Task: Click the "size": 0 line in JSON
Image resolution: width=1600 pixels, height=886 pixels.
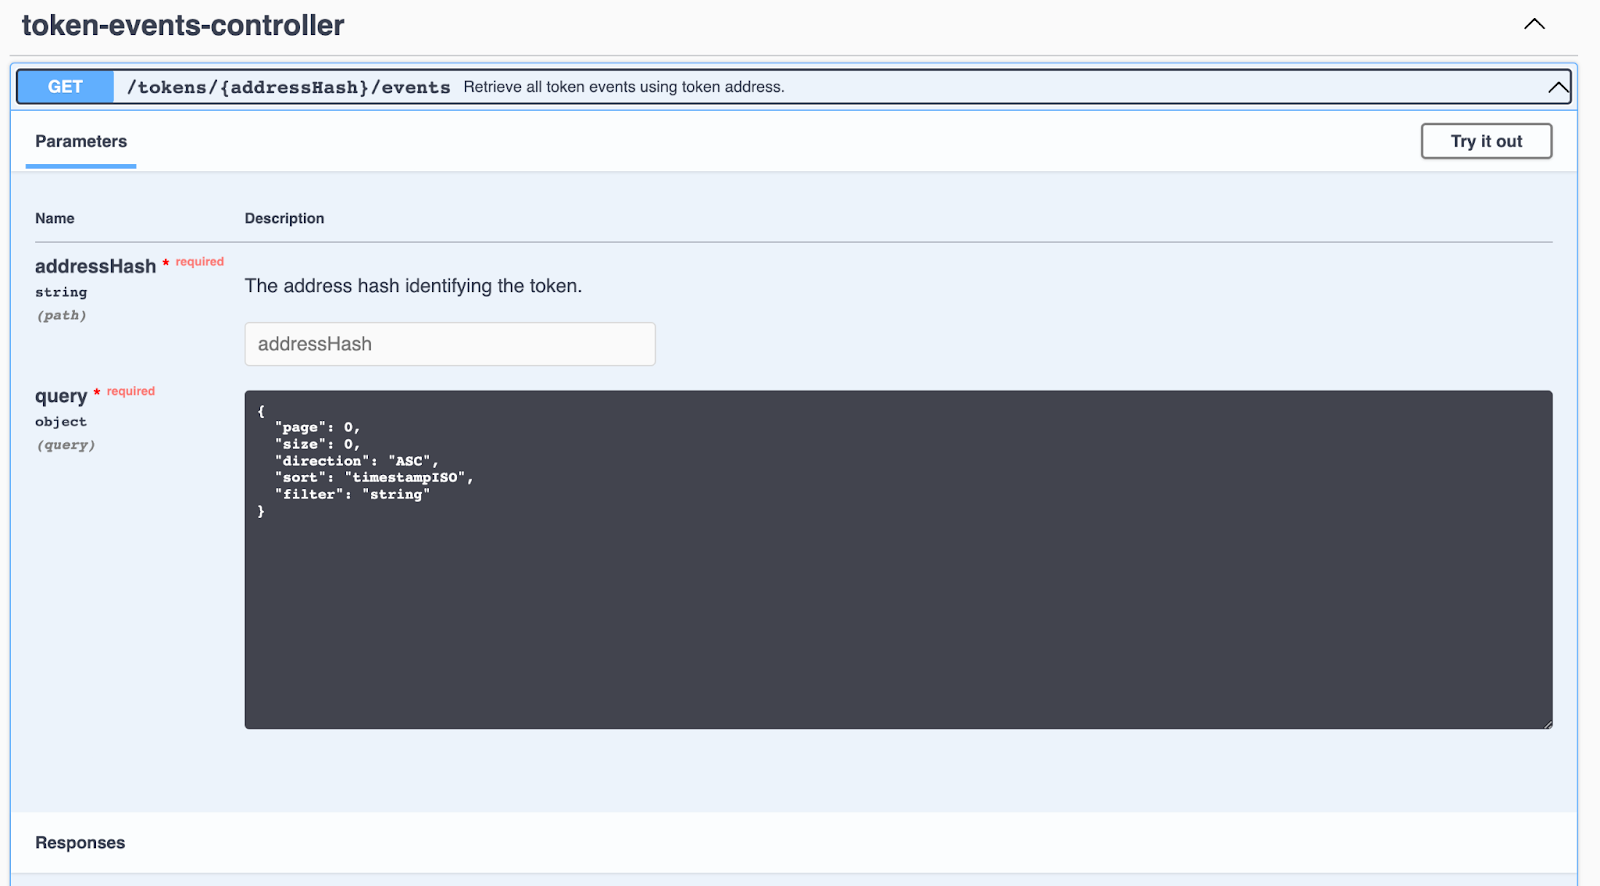Action: click(x=318, y=444)
